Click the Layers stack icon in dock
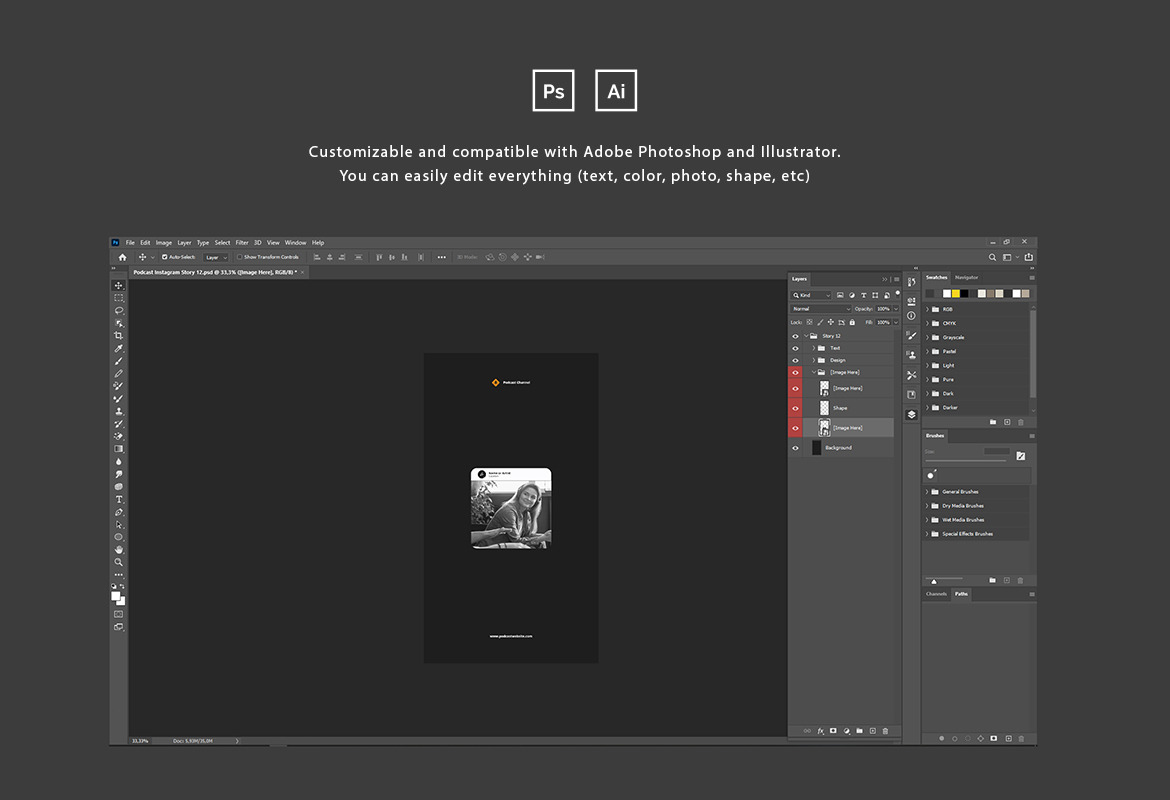 click(912, 415)
